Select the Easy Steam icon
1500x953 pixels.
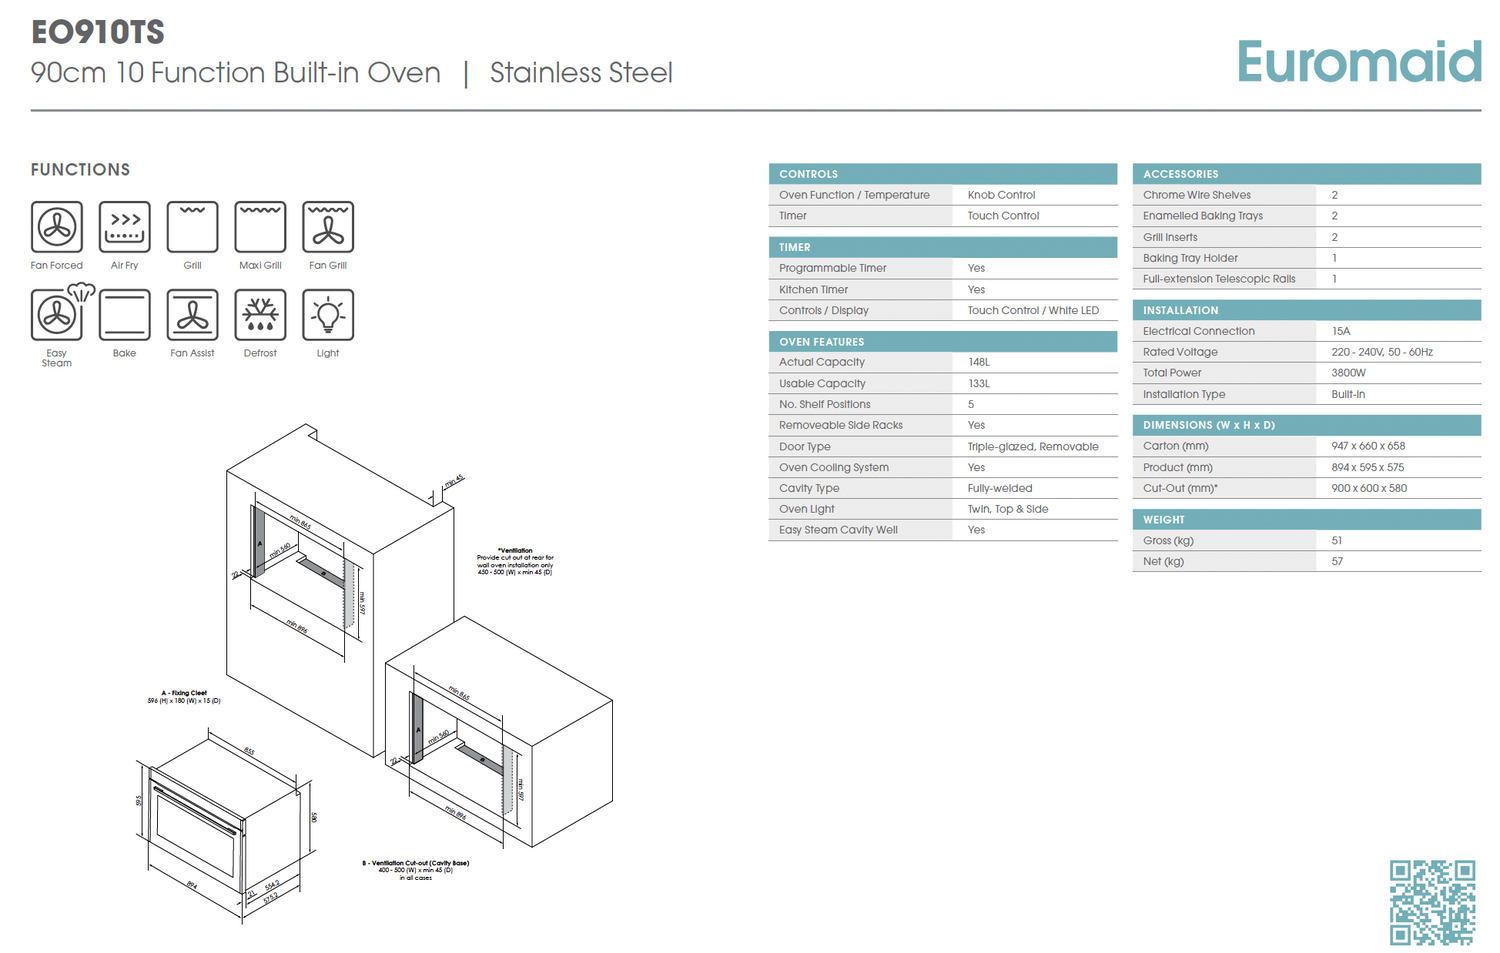point(58,315)
